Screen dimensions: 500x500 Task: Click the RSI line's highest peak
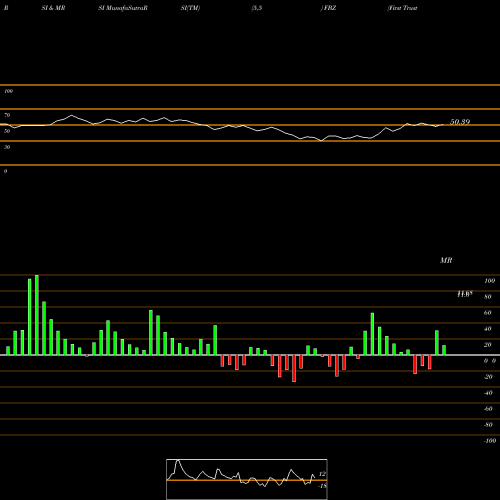(x=71, y=116)
